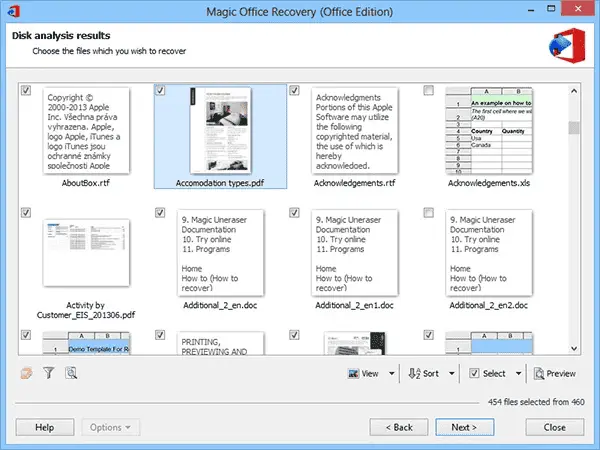Toggle the Activity by Customer_EIS_201306.pdf checkbox
Image resolution: width=600 pixels, height=450 pixels.
[26, 212]
